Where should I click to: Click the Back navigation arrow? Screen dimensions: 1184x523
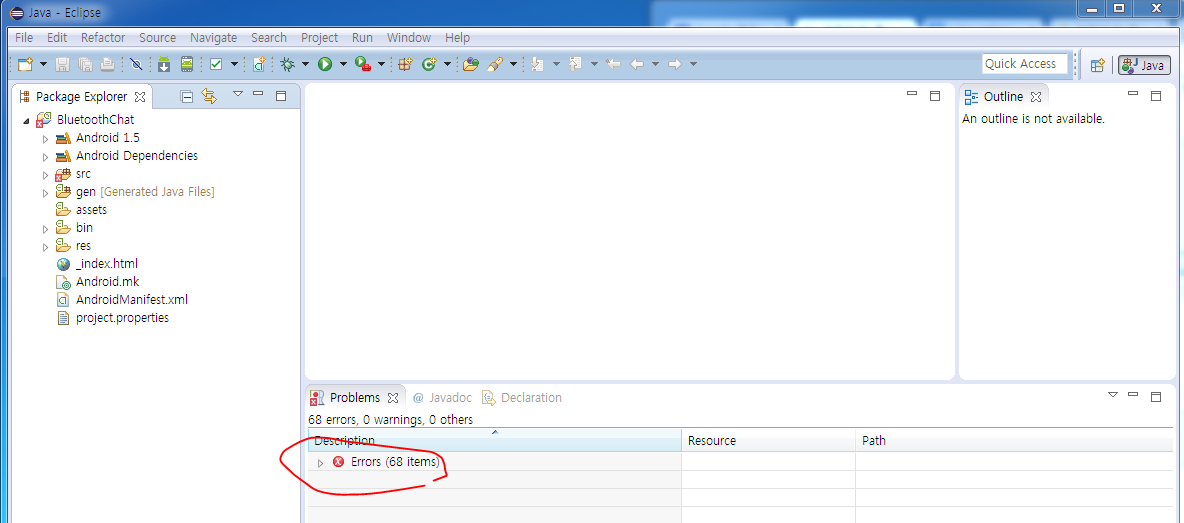[637, 65]
